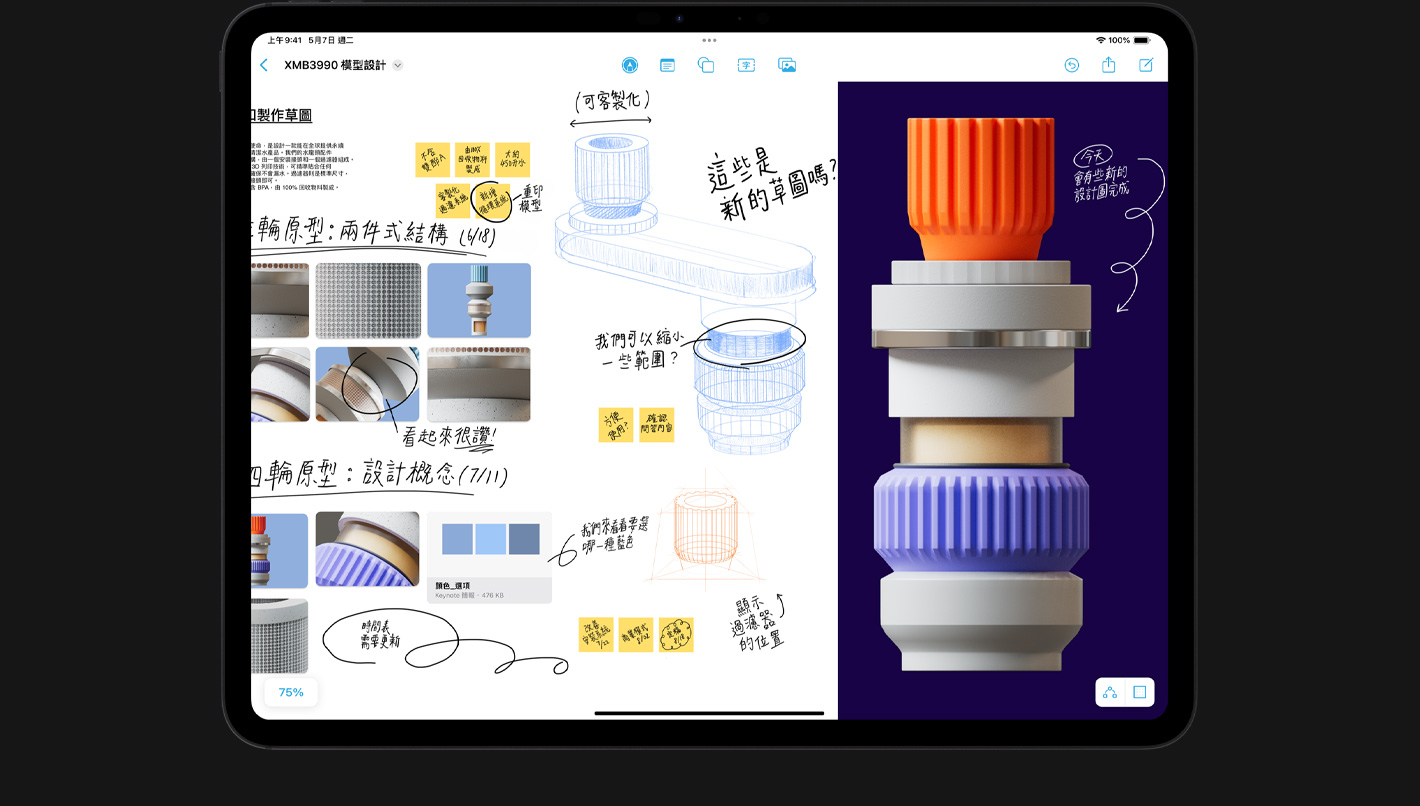
Task: Undo the last action
Action: pos(1071,65)
